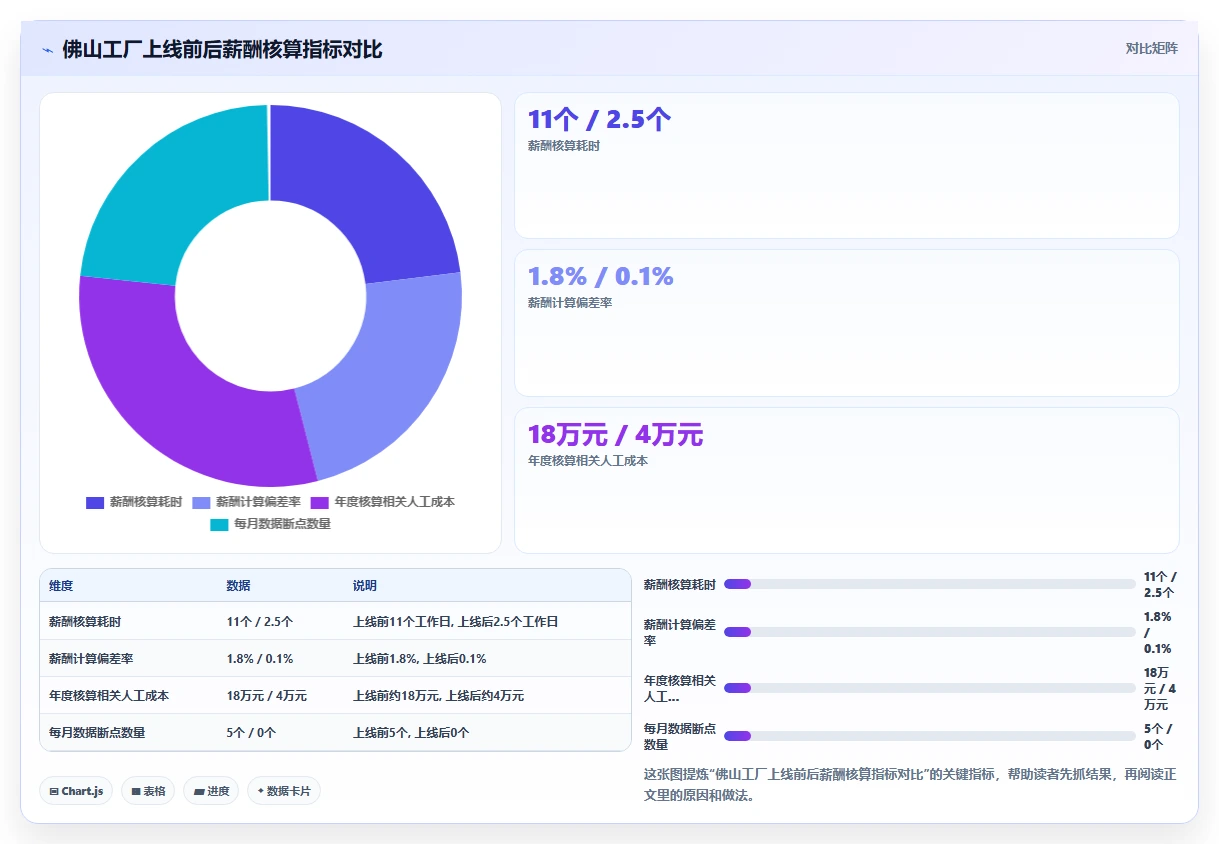Select the 1.8% / 0.1% data card
Viewport: 1219px width, 844px height.
tap(847, 323)
